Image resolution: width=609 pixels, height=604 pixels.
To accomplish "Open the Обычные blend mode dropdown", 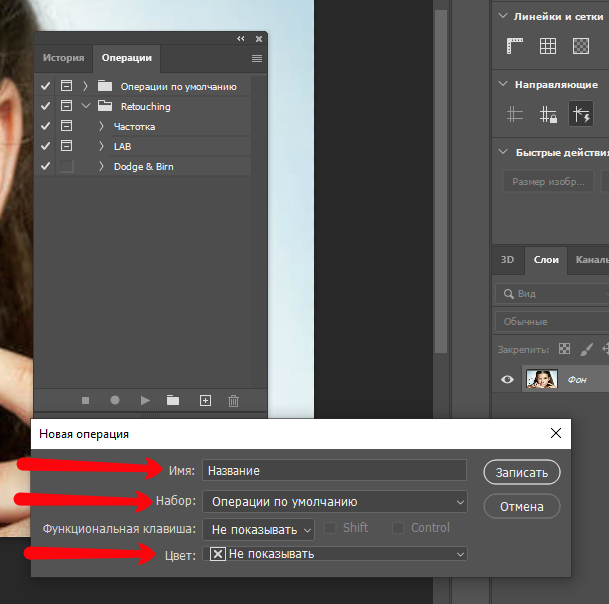I will click(552, 322).
